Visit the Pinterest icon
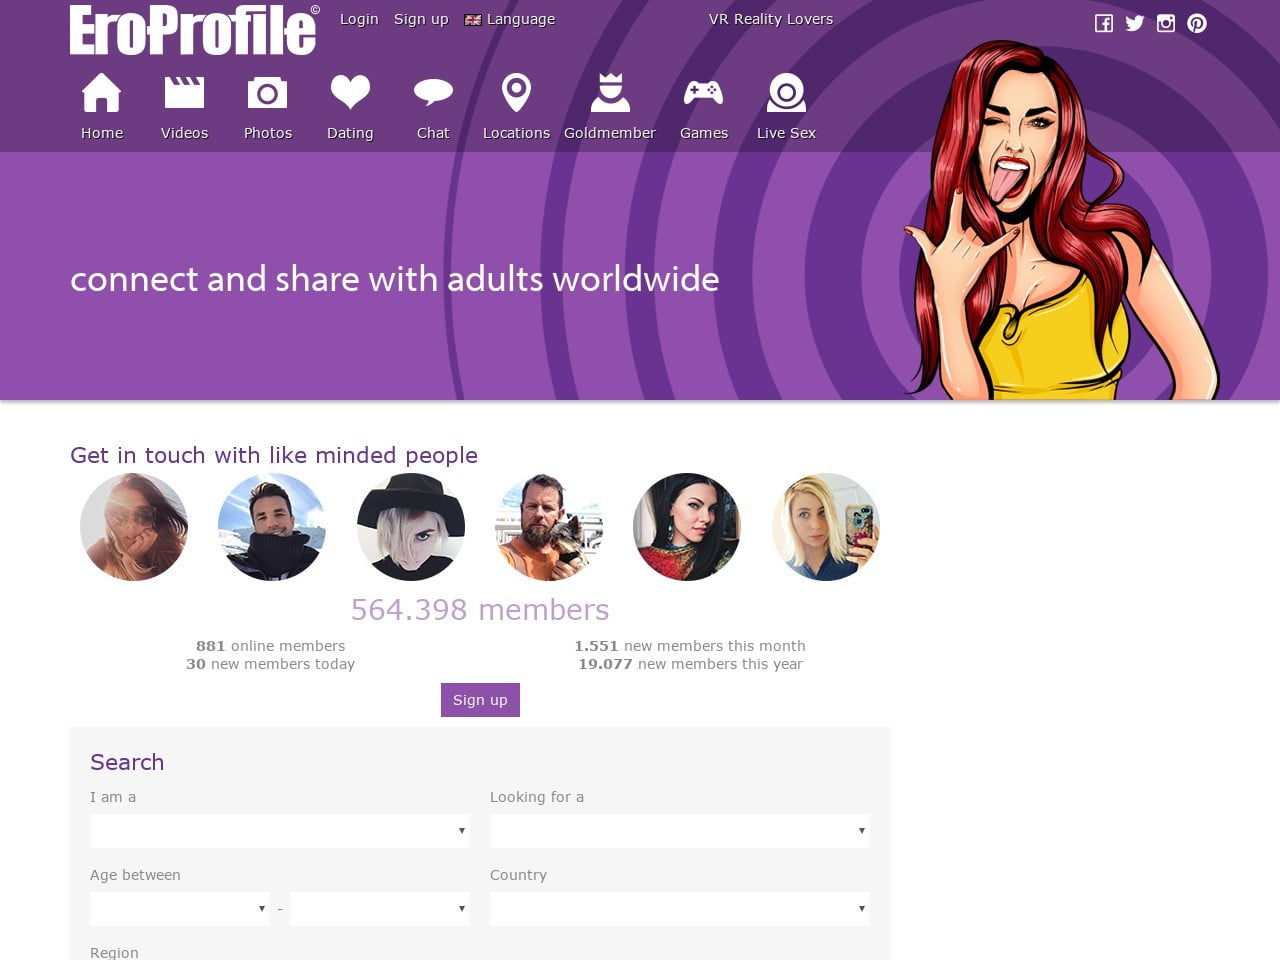This screenshot has height=960, width=1280. [1197, 23]
